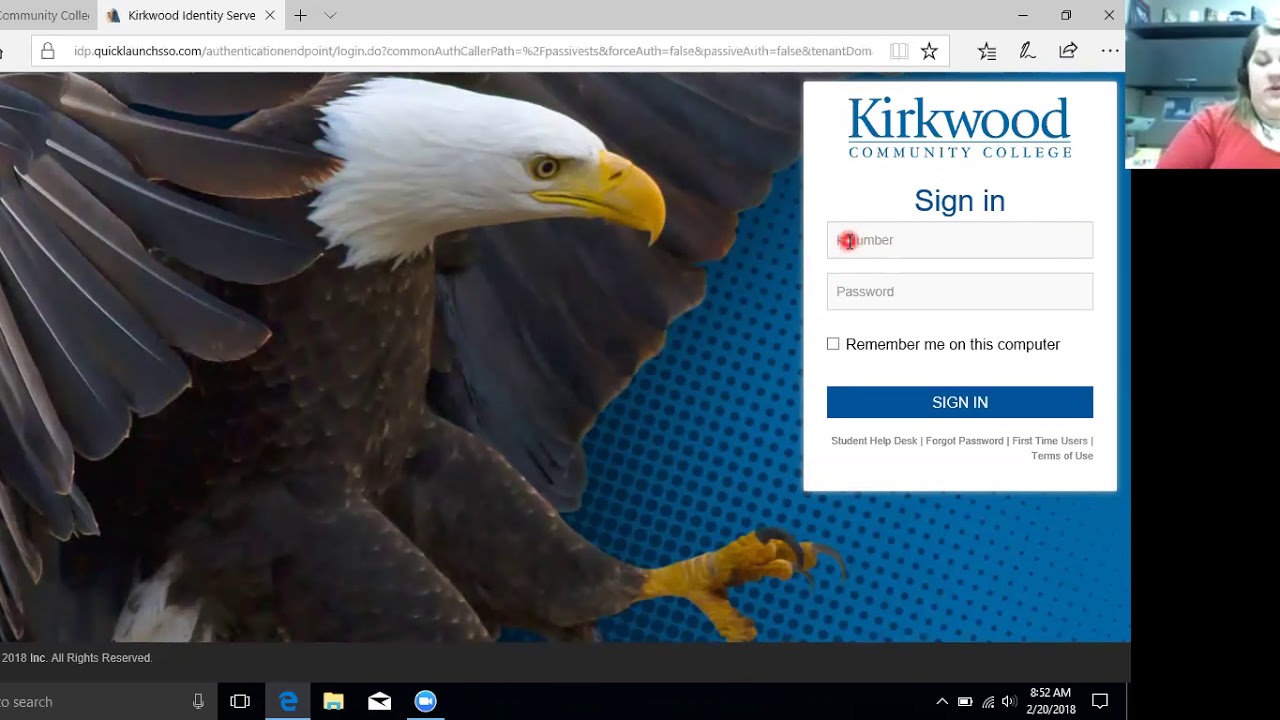Click the Password input field

(959, 292)
